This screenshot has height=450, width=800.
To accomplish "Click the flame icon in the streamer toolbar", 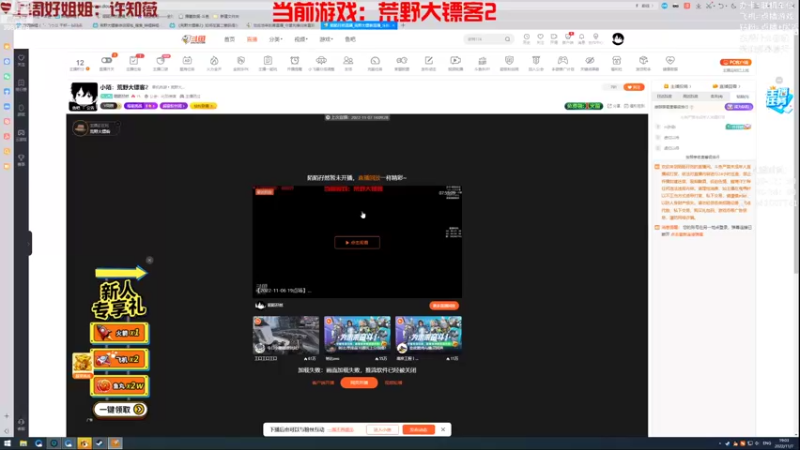I will 214,61.
